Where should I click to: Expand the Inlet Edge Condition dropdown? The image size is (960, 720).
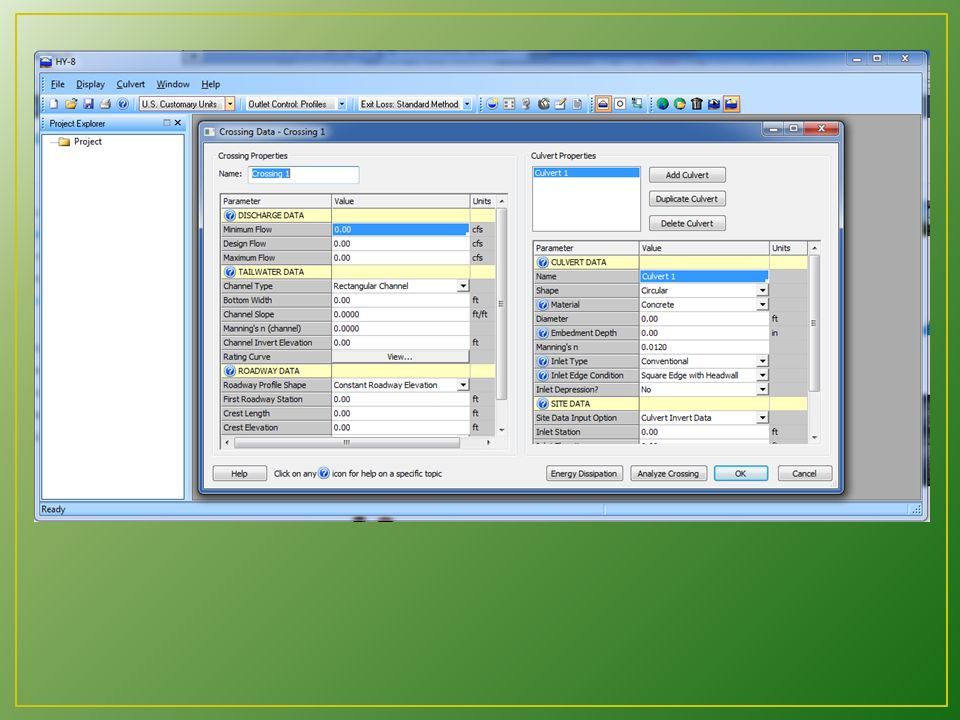click(x=762, y=375)
